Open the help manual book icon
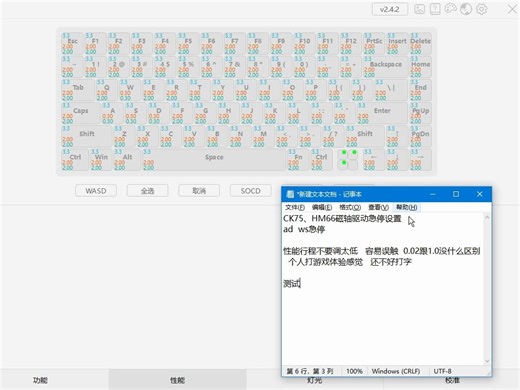Screen dimensions: 520x390 [435, 9]
